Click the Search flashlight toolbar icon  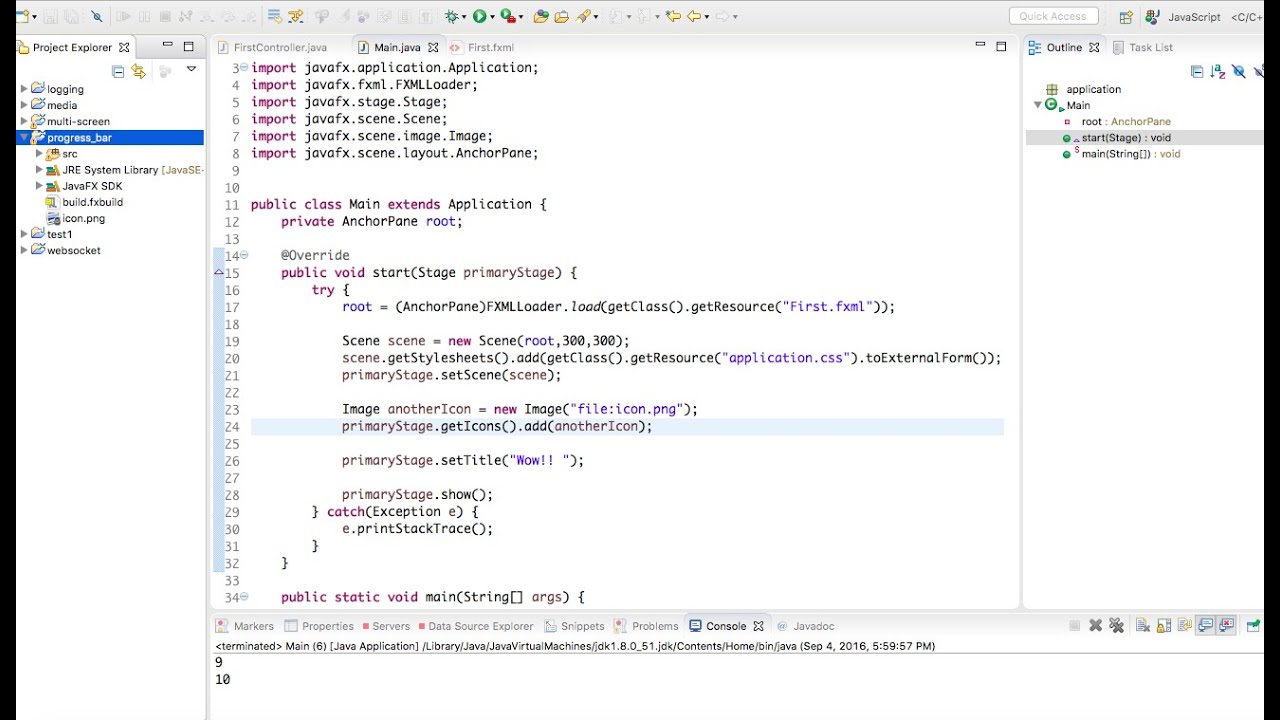(583, 16)
